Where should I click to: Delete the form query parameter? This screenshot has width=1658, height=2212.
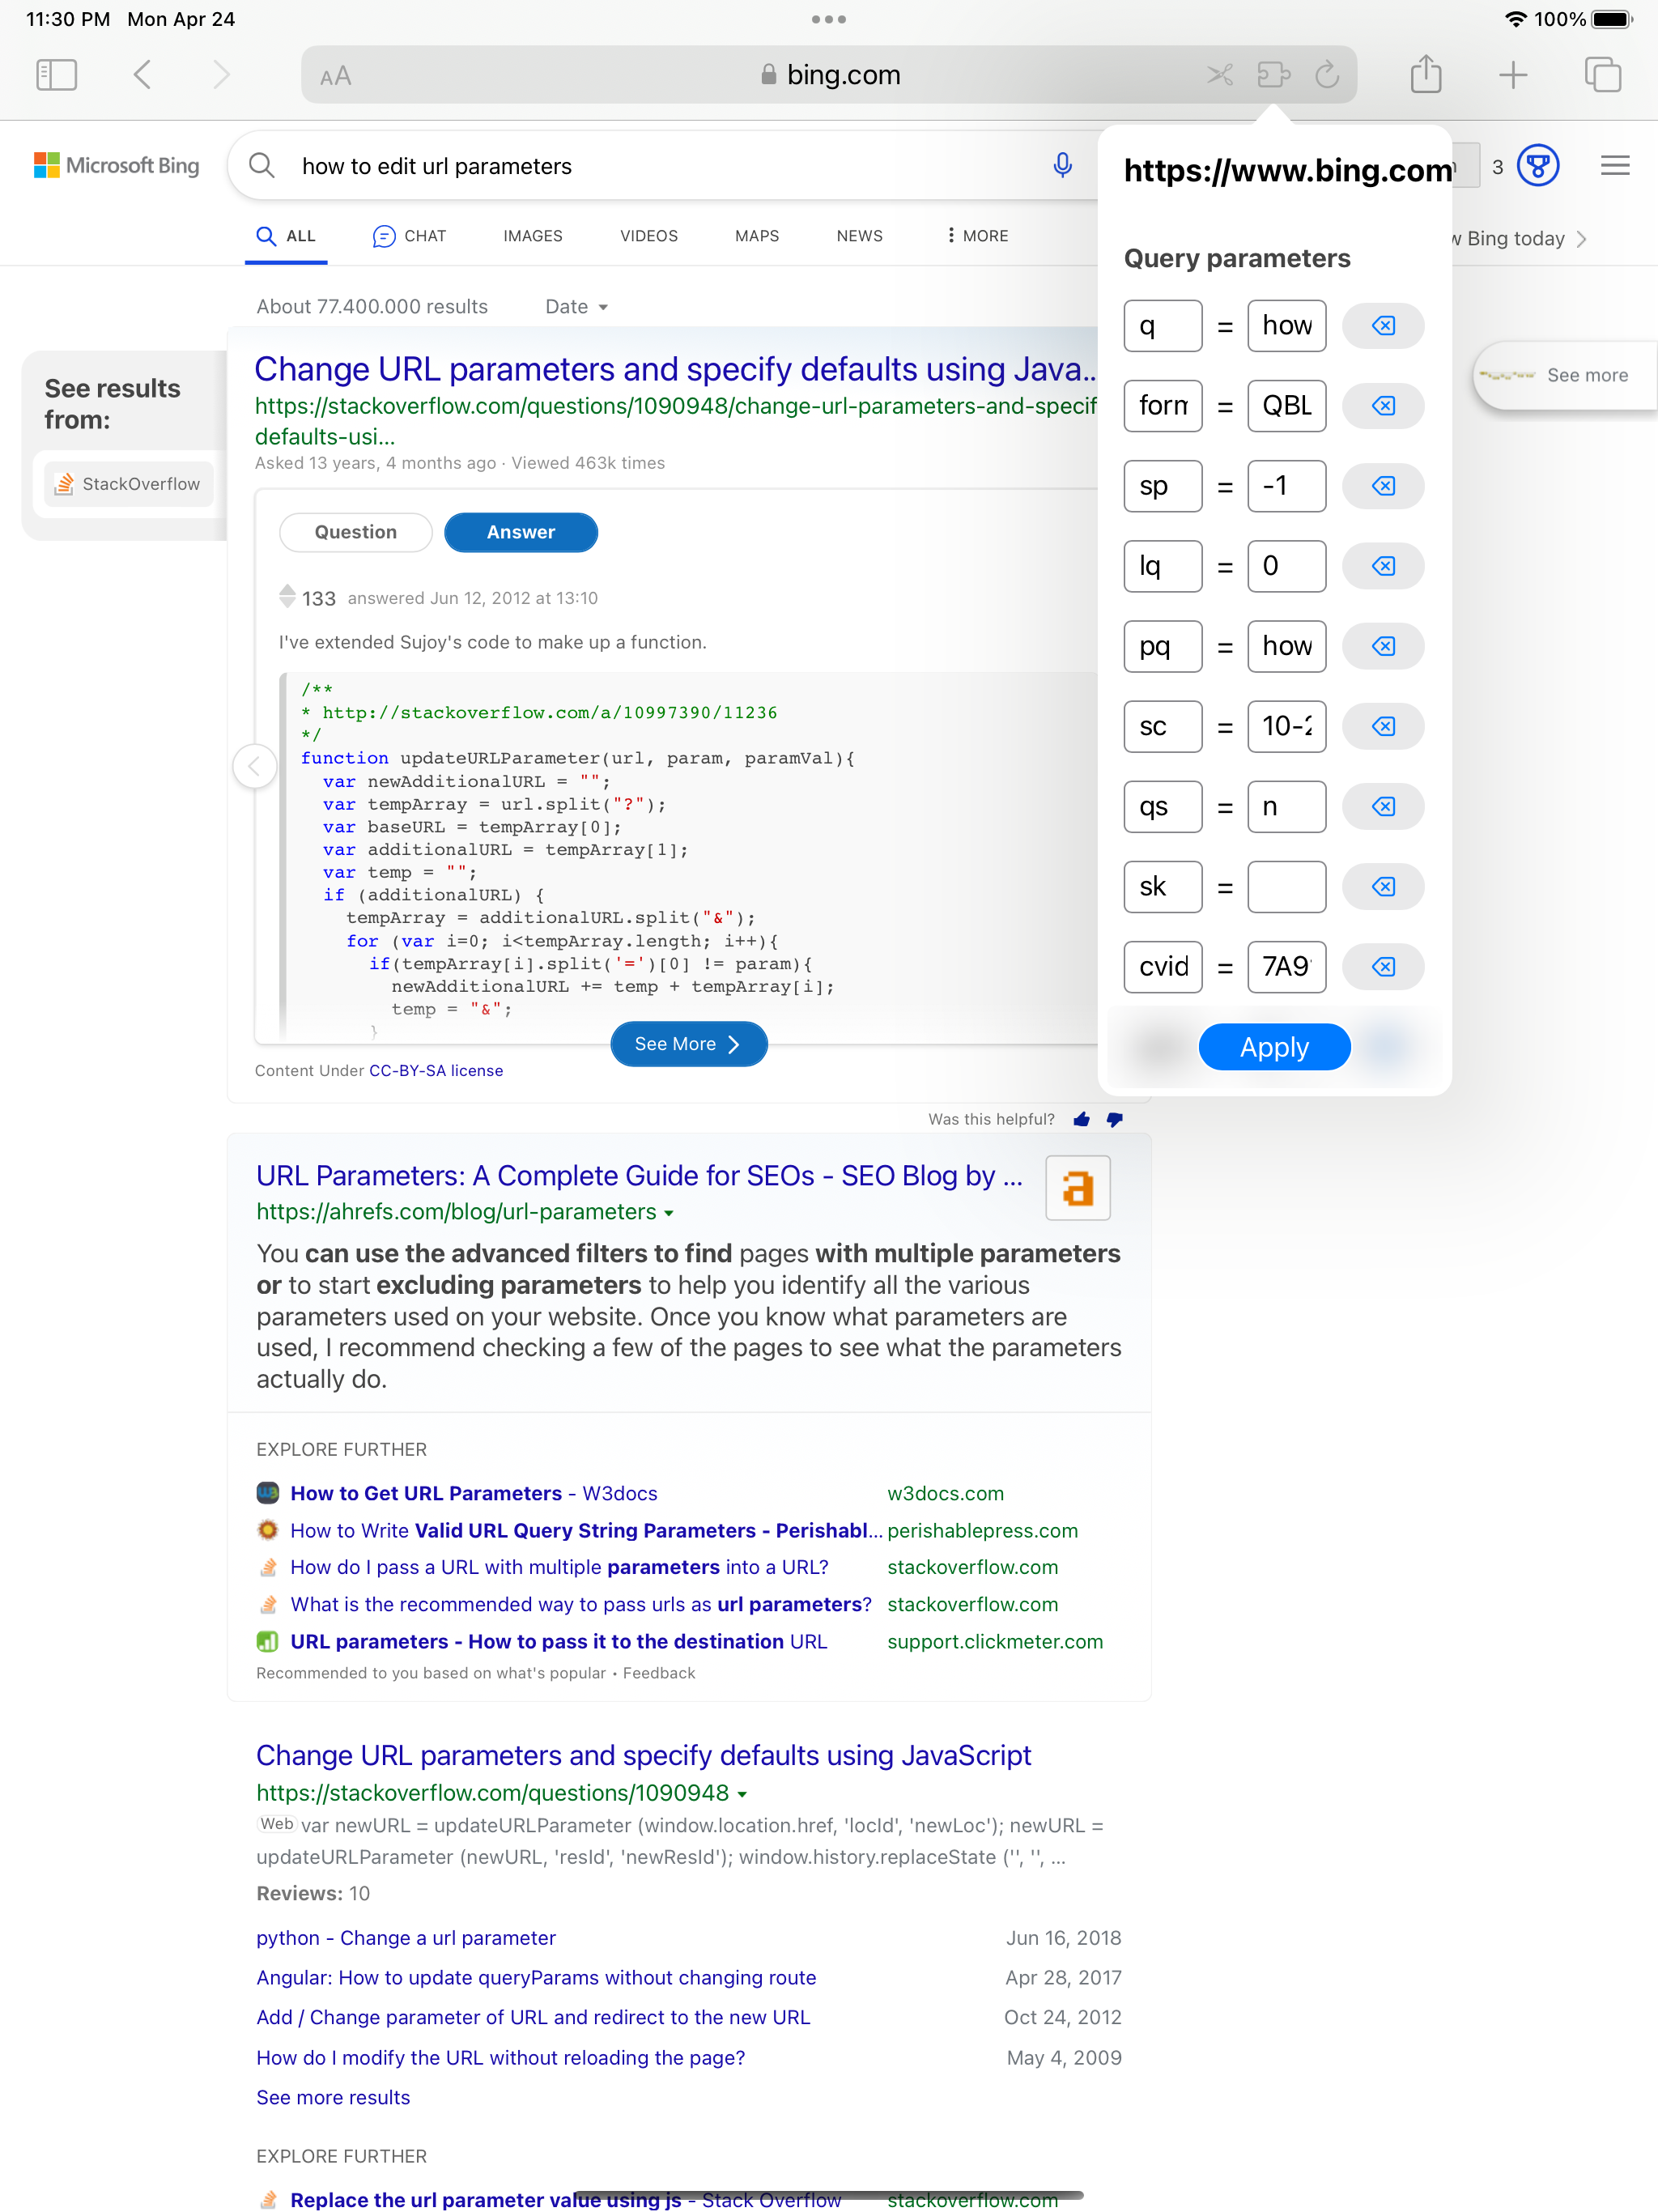(x=1383, y=406)
